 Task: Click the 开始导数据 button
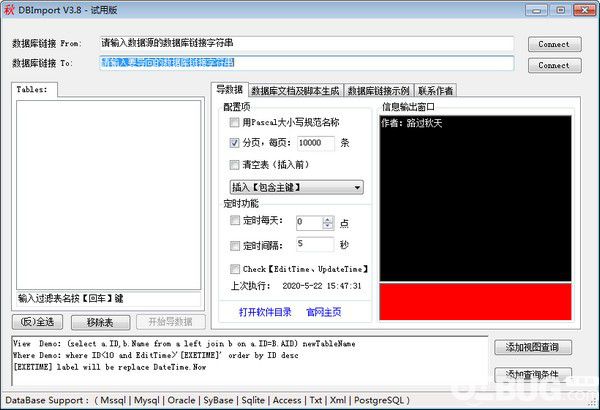pos(171,322)
